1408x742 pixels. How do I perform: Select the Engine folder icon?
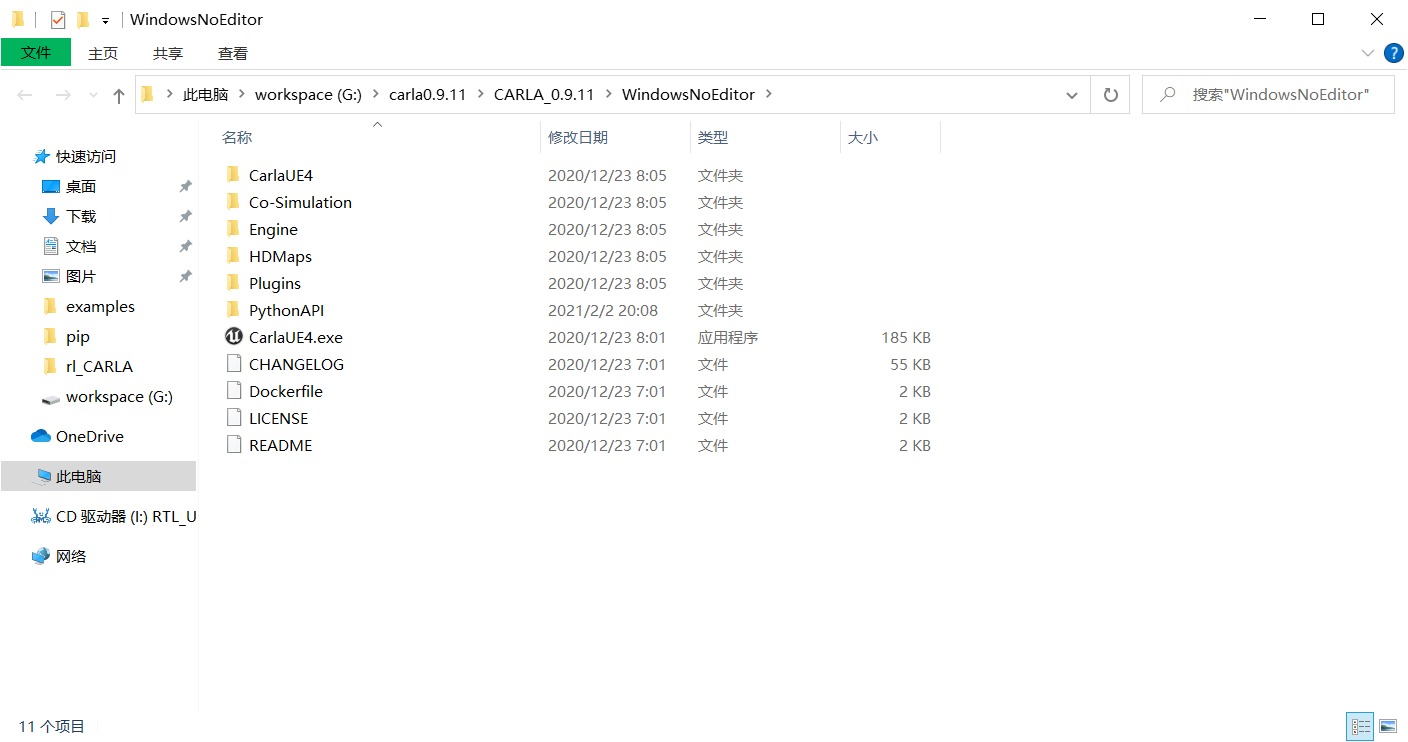point(233,229)
